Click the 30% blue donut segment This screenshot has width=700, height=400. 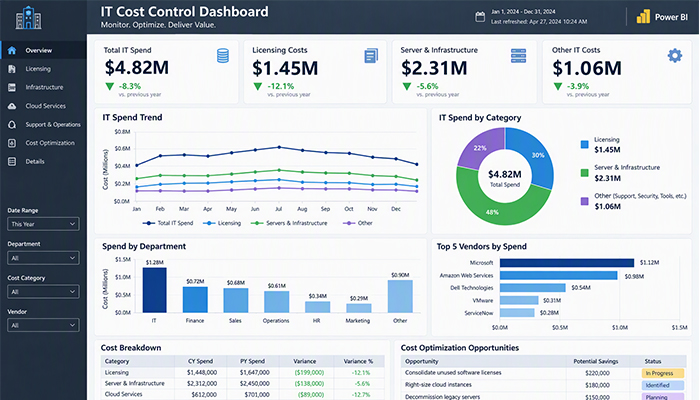538,155
